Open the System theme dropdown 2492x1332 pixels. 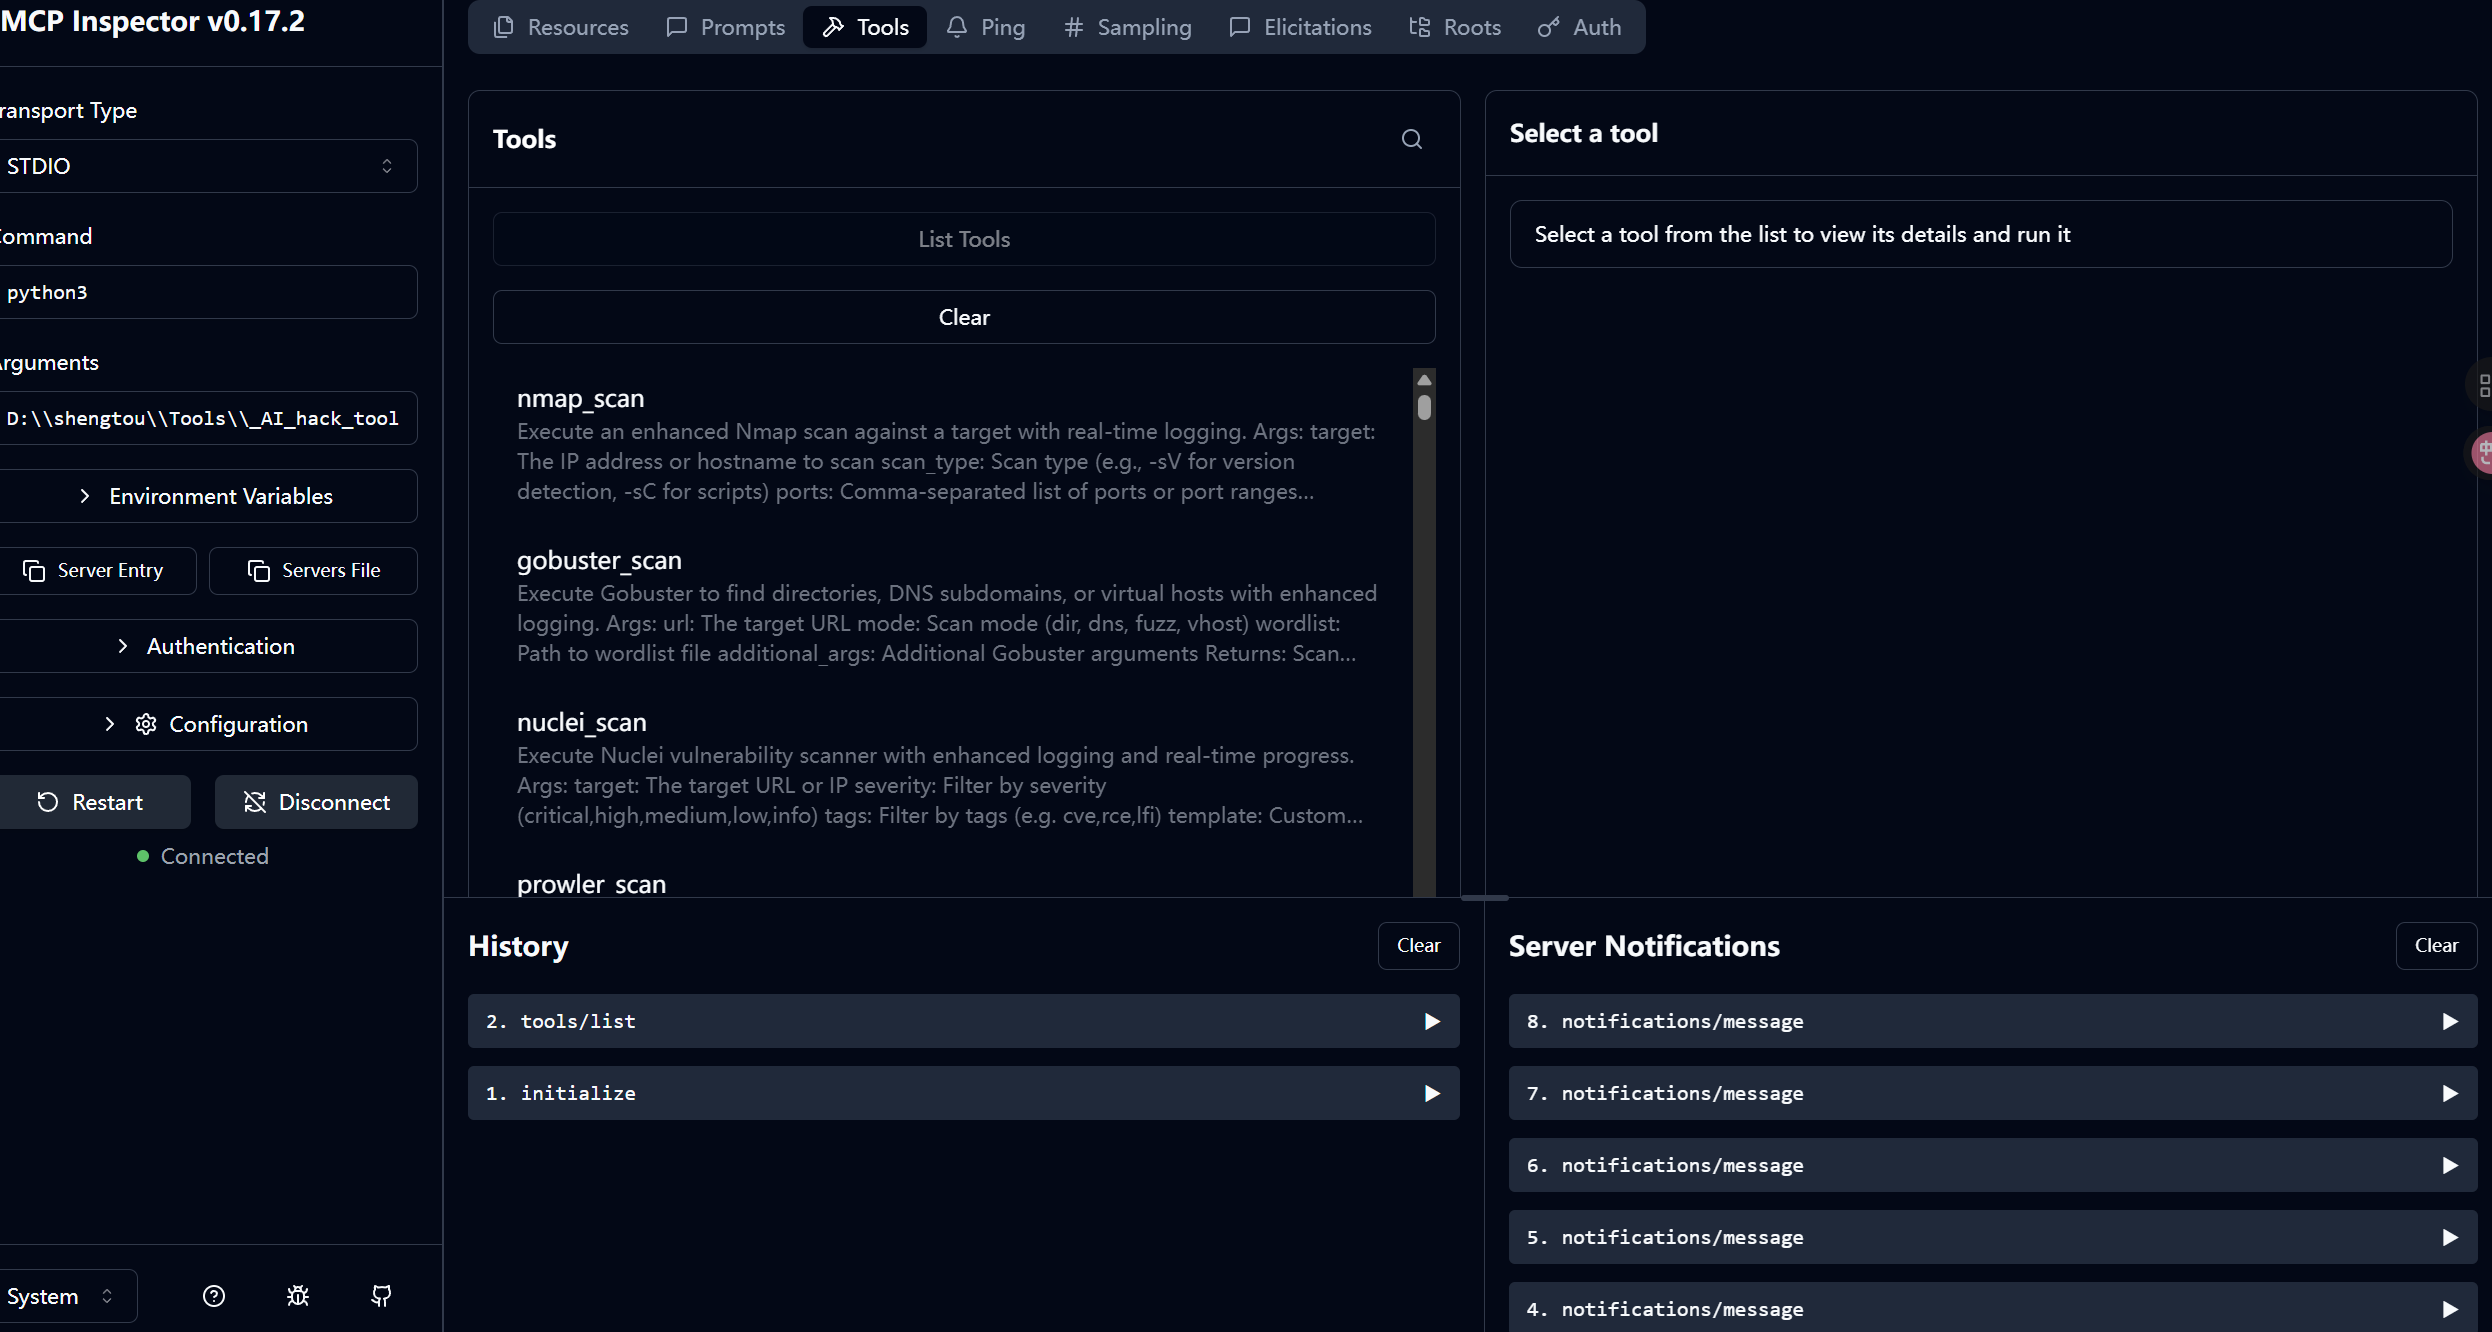click(62, 1296)
